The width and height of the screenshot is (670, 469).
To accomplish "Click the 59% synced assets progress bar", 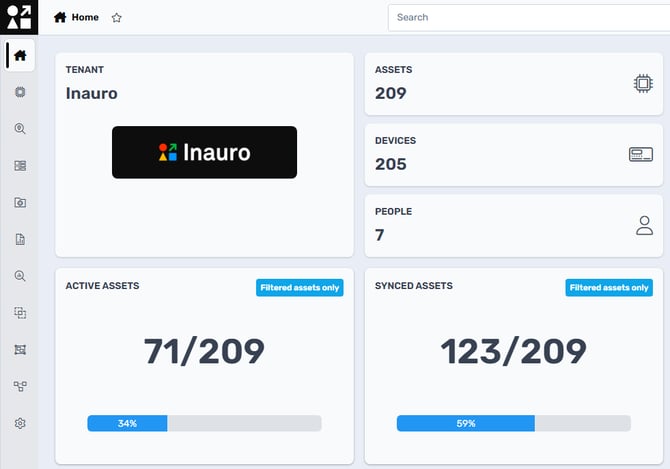I will [x=514, y=423].
